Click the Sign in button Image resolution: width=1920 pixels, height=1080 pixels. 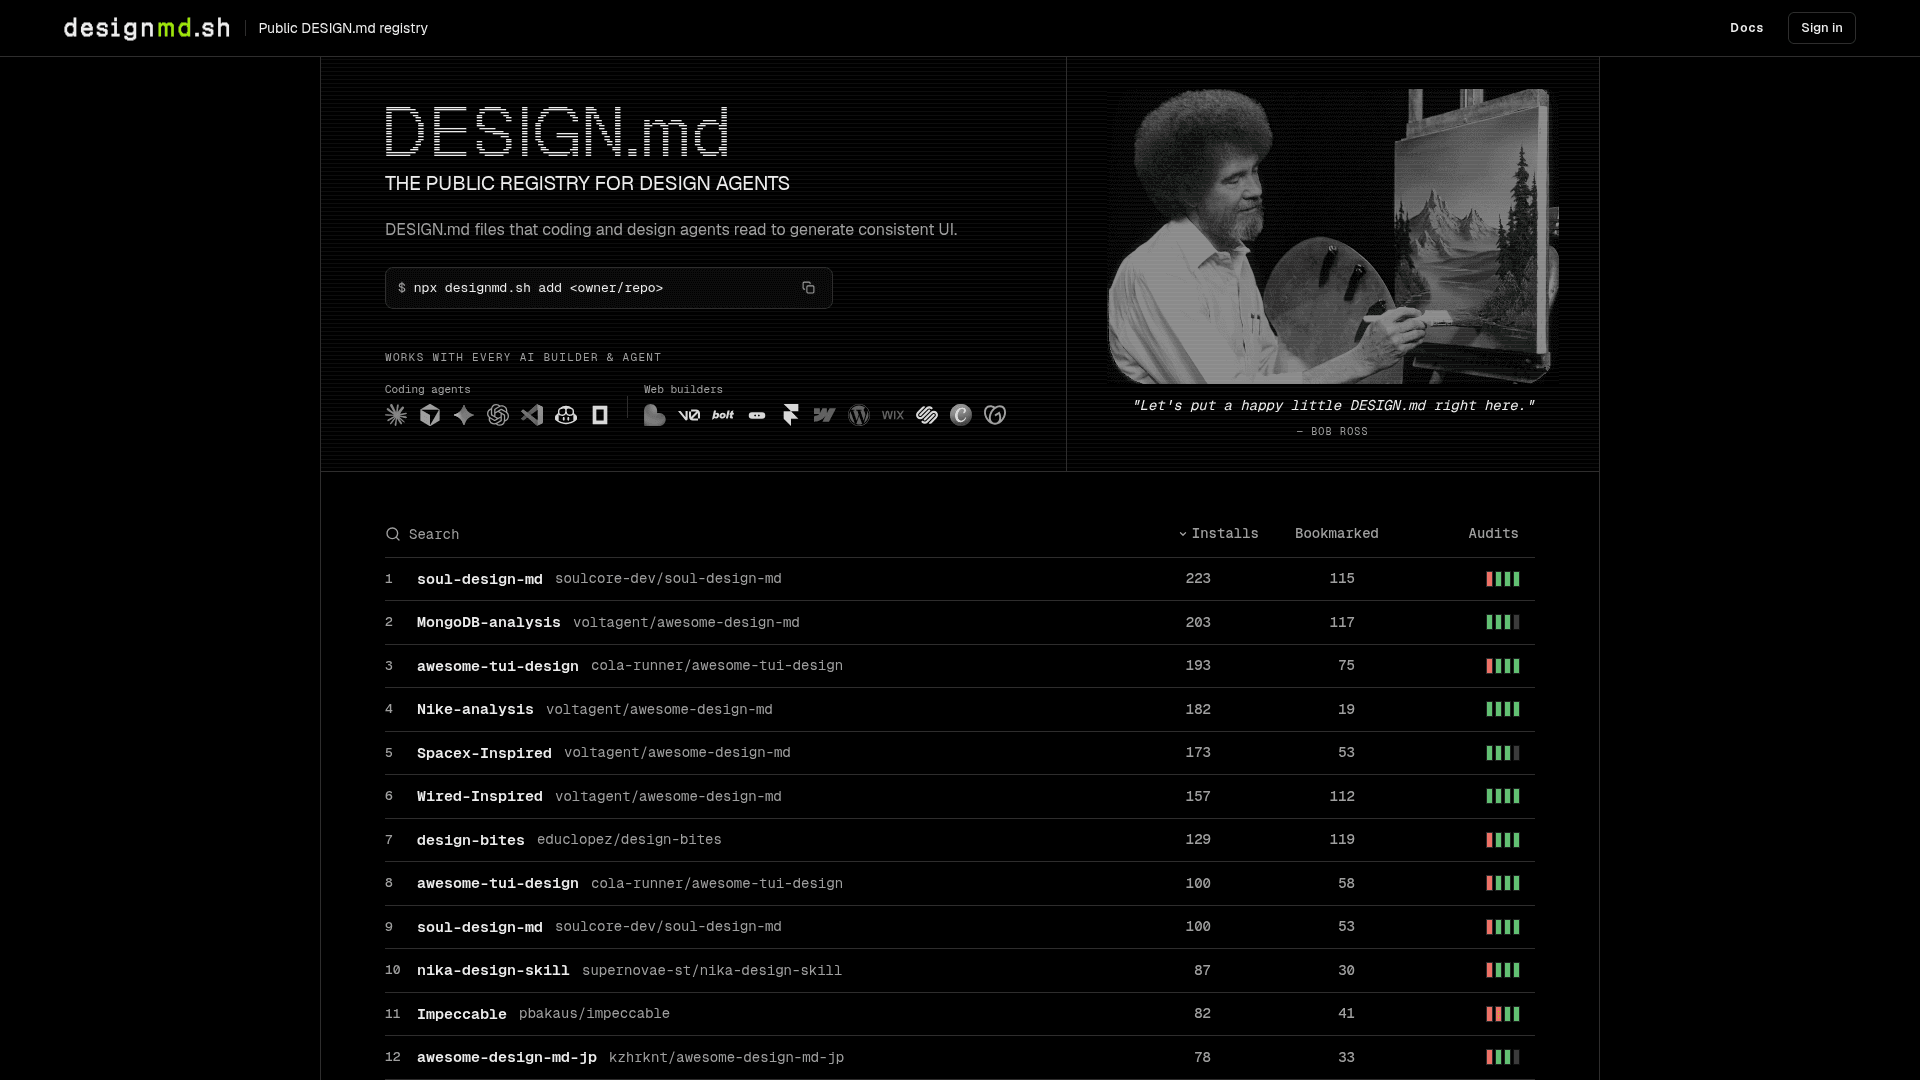point(1821,28)
